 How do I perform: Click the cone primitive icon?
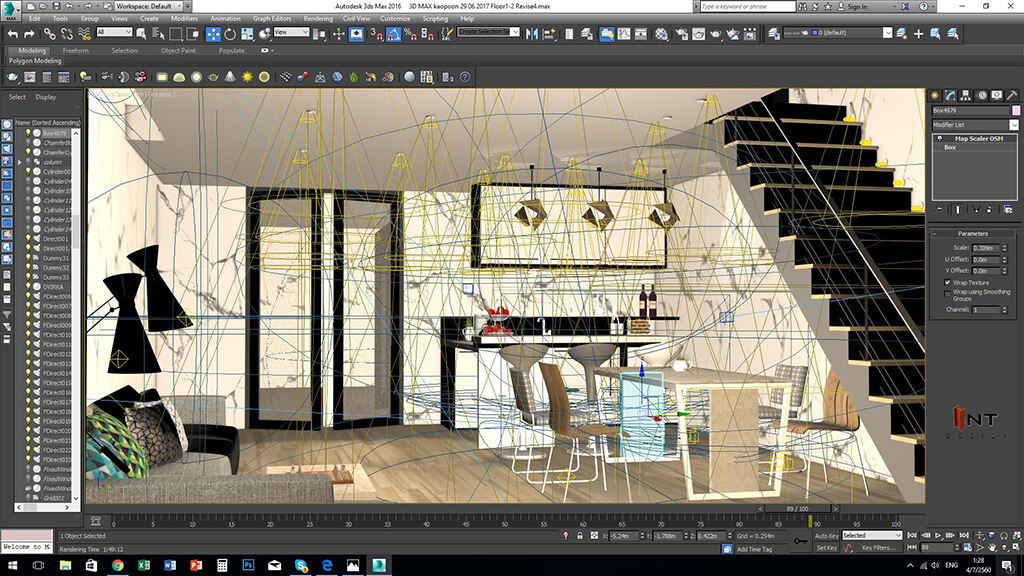(230, 77)
